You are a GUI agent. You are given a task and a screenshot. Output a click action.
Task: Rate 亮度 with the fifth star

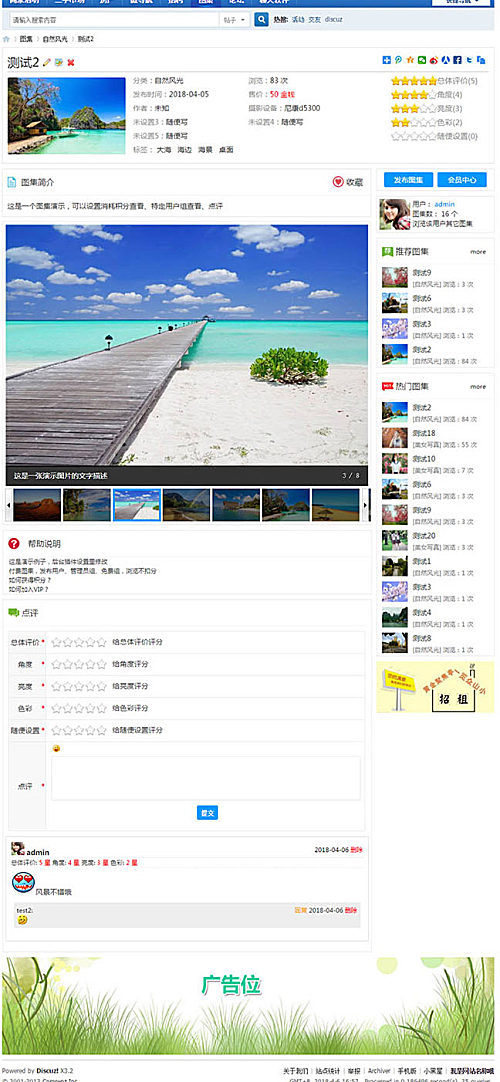pyautogui.click(x=101, y=686)
